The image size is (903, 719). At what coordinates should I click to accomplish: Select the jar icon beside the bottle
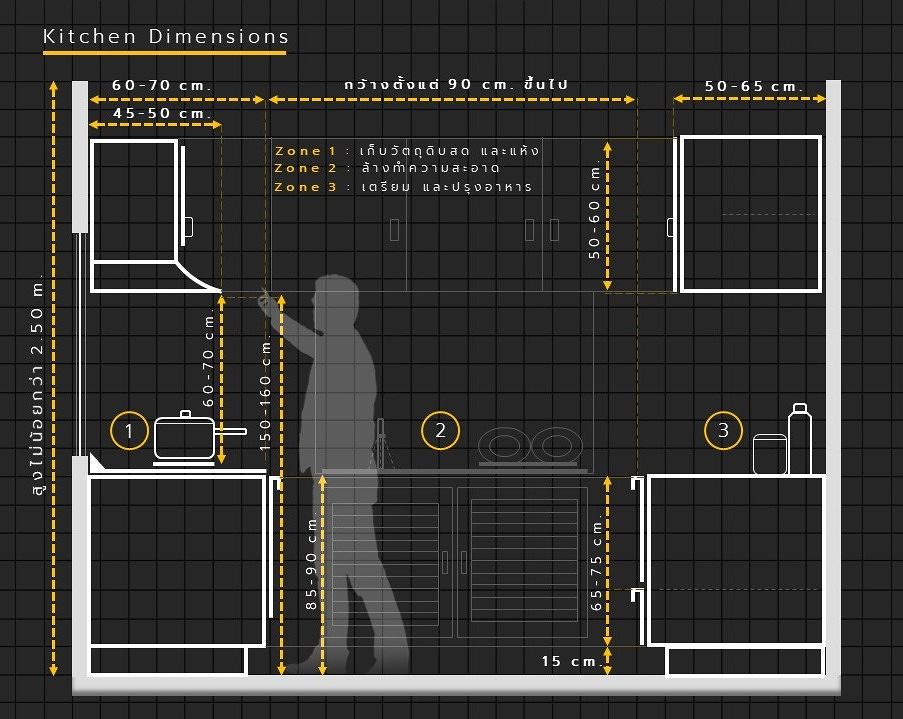tap(770, 454)
